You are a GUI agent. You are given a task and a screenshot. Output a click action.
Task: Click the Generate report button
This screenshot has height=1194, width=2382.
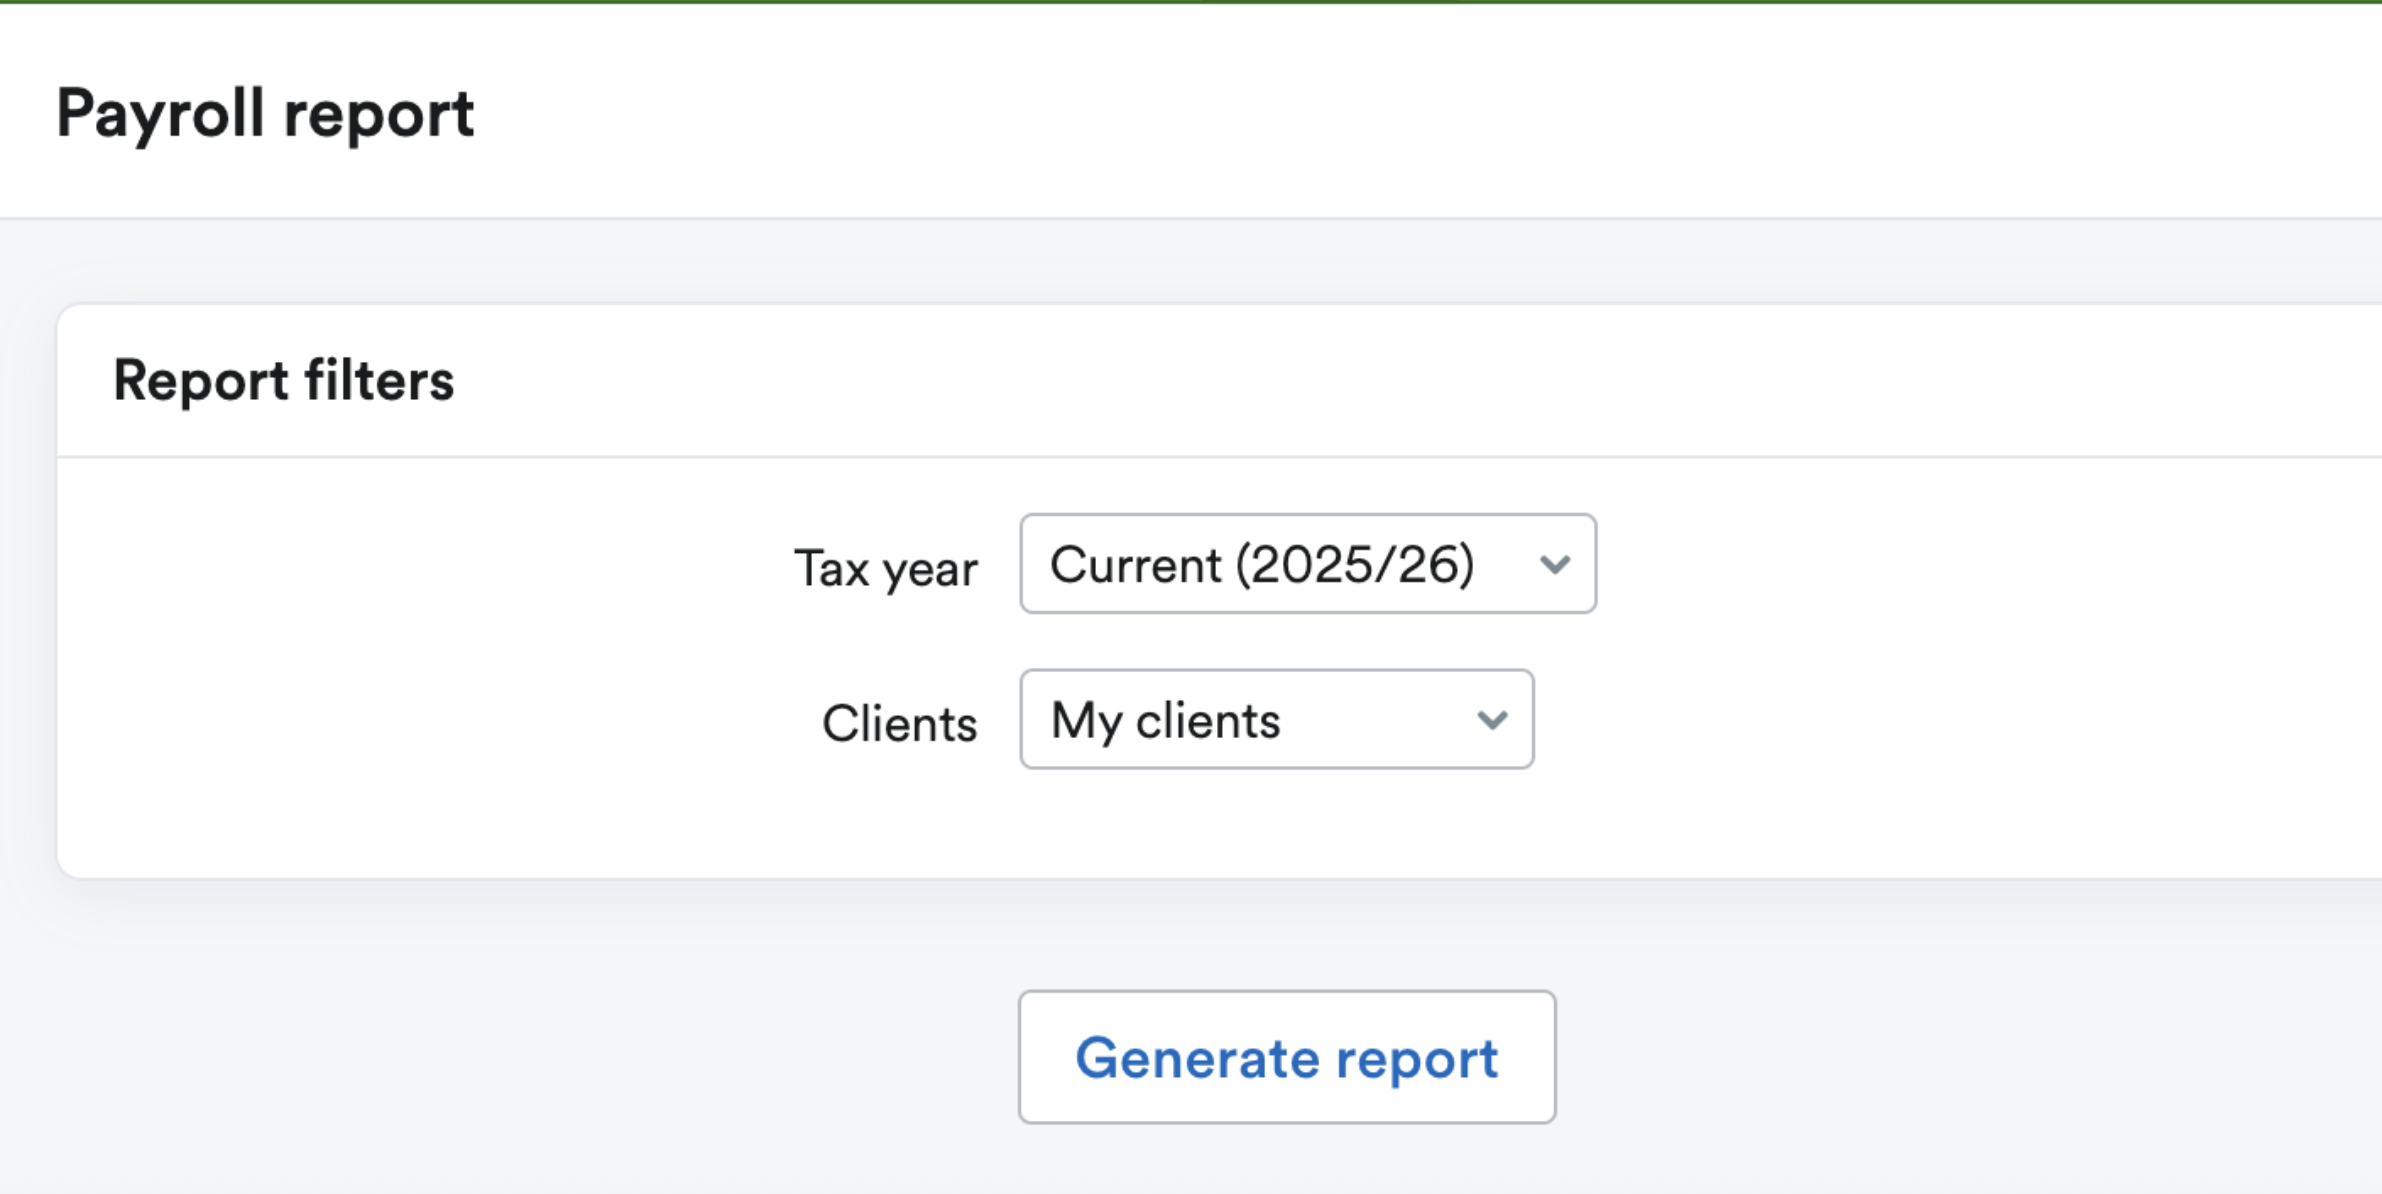pos(1287,1058)
